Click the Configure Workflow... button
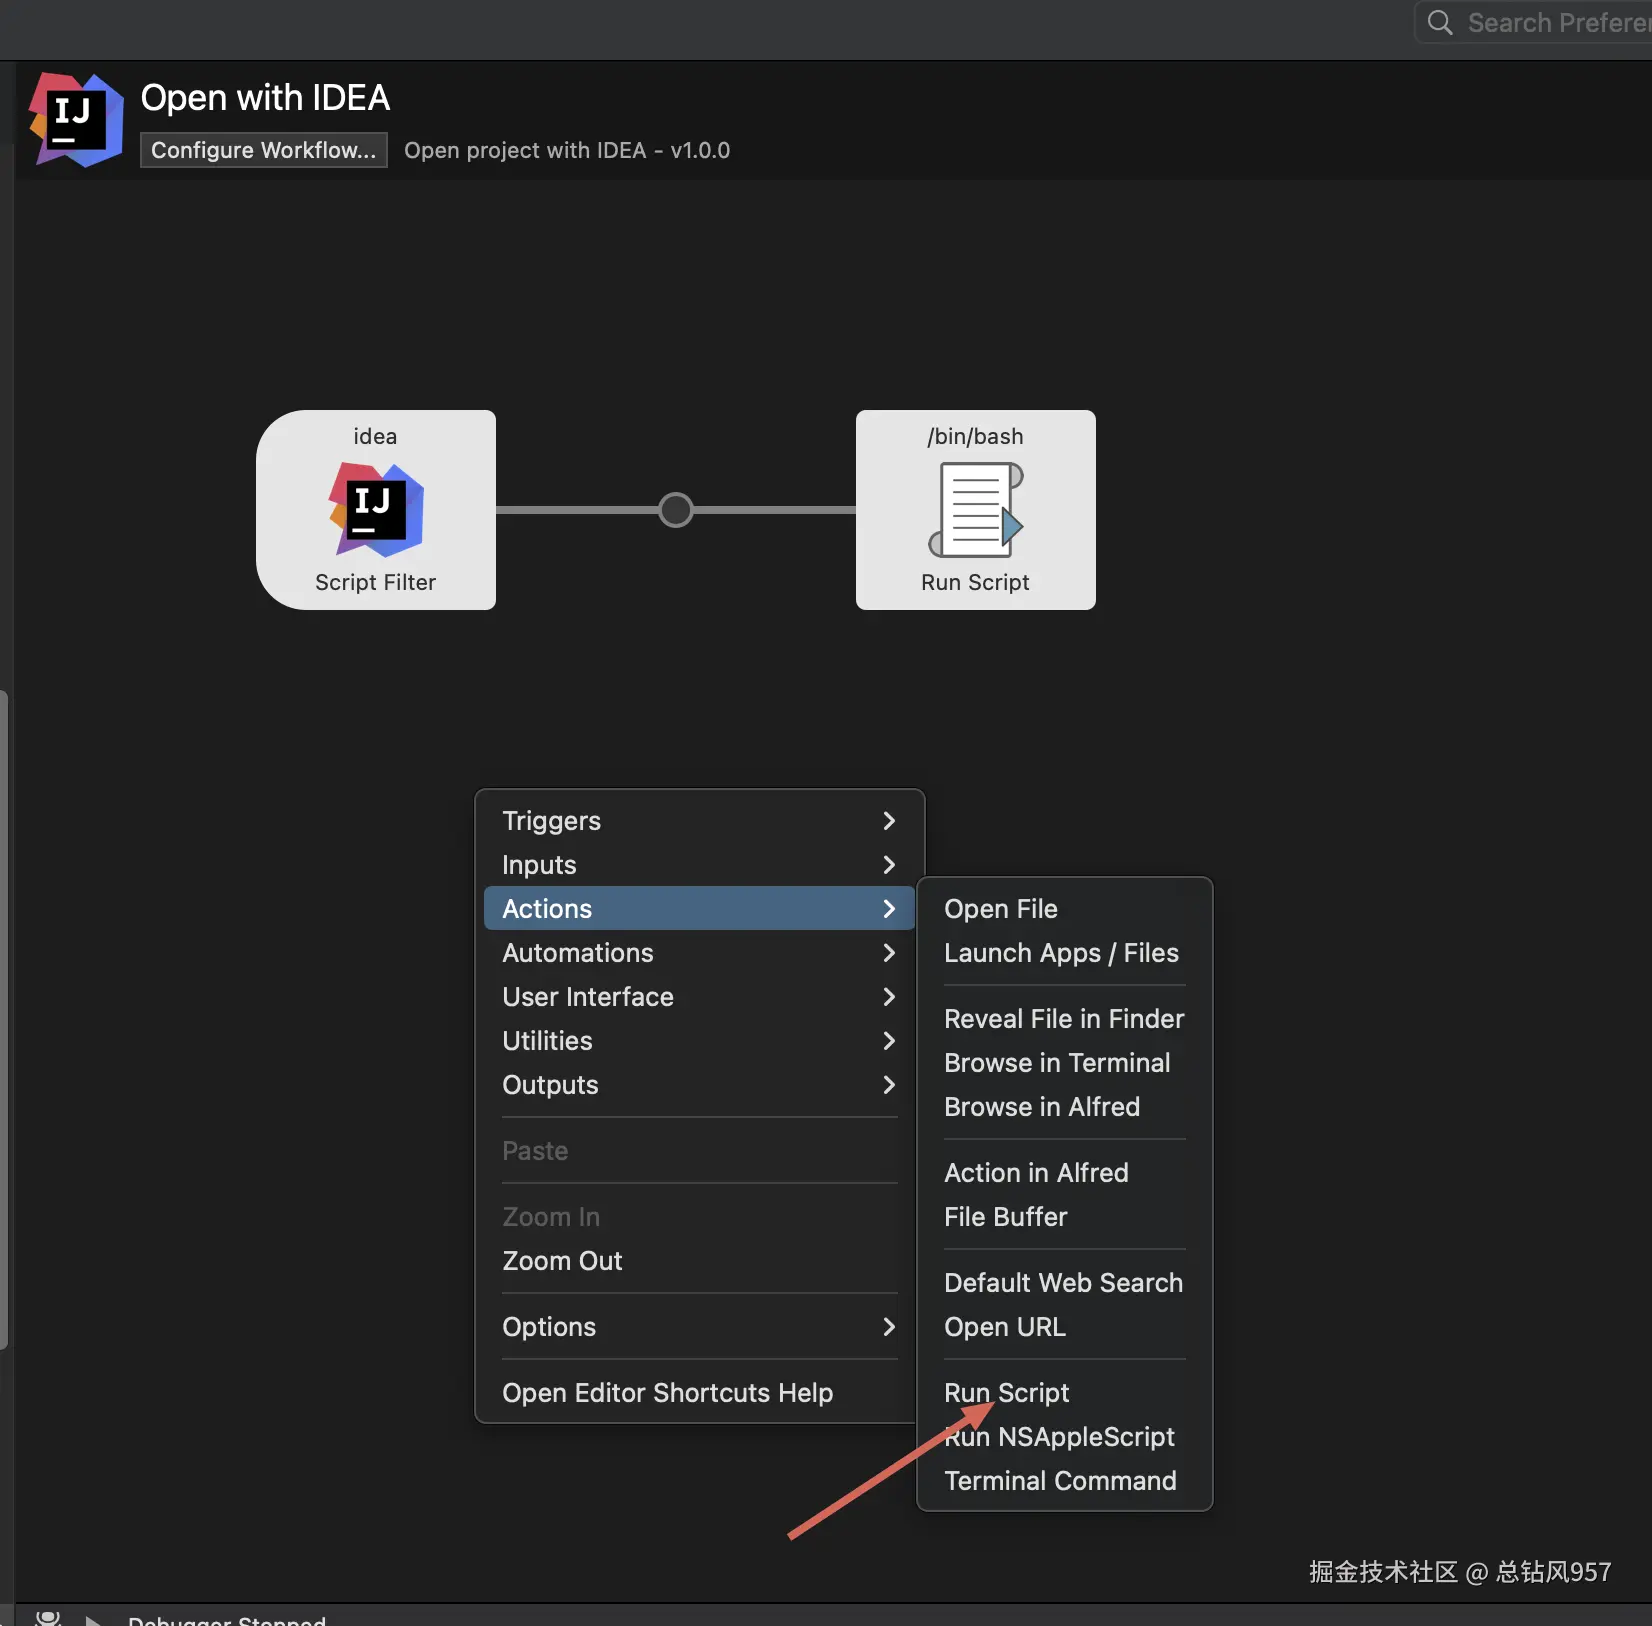1652x1626 pixels. [x=264, y=150]
